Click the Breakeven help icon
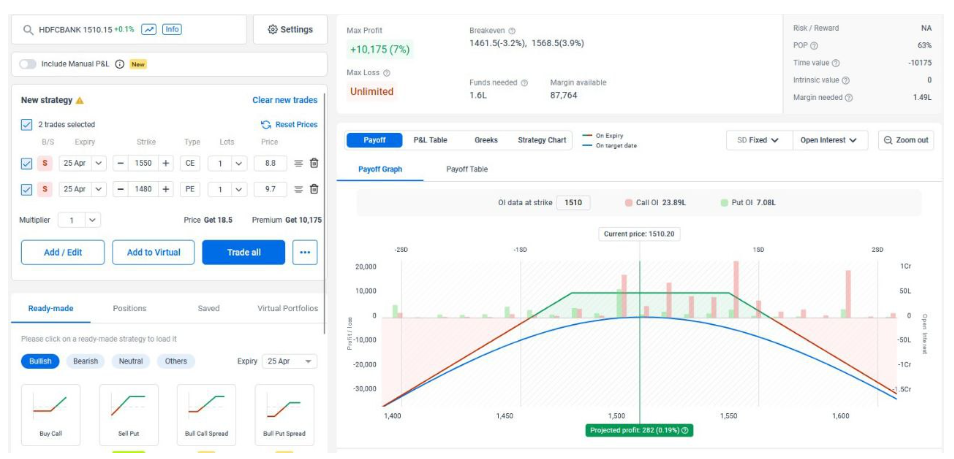This screenshot has width=954, height=459. point(512,31)
